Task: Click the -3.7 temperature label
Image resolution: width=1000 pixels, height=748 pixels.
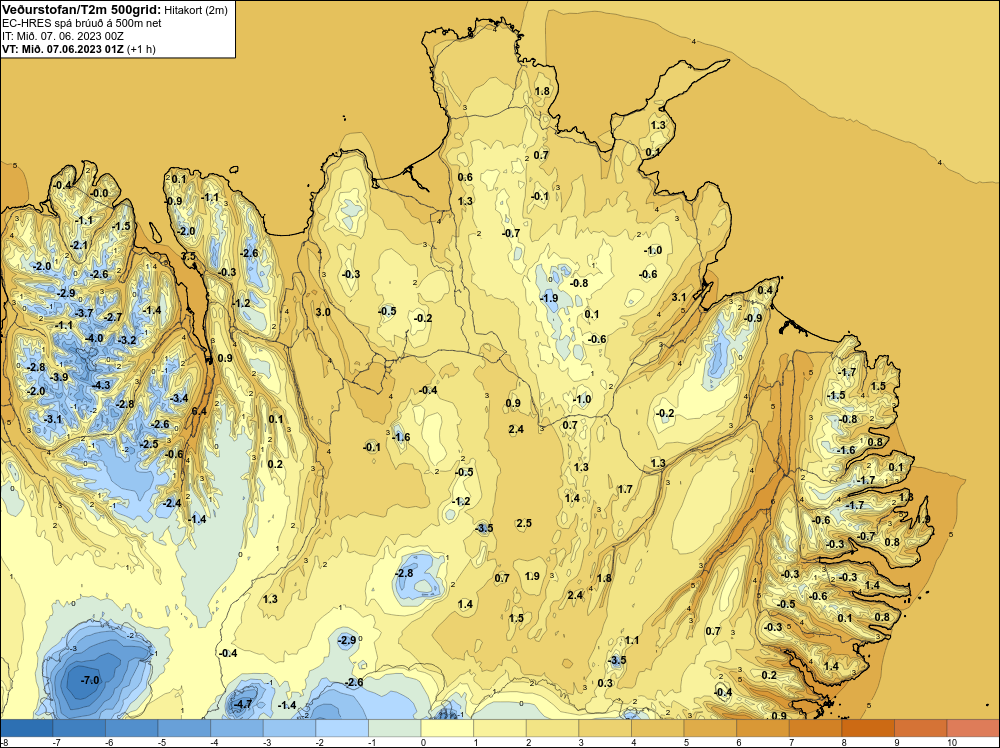Action: 84,313
